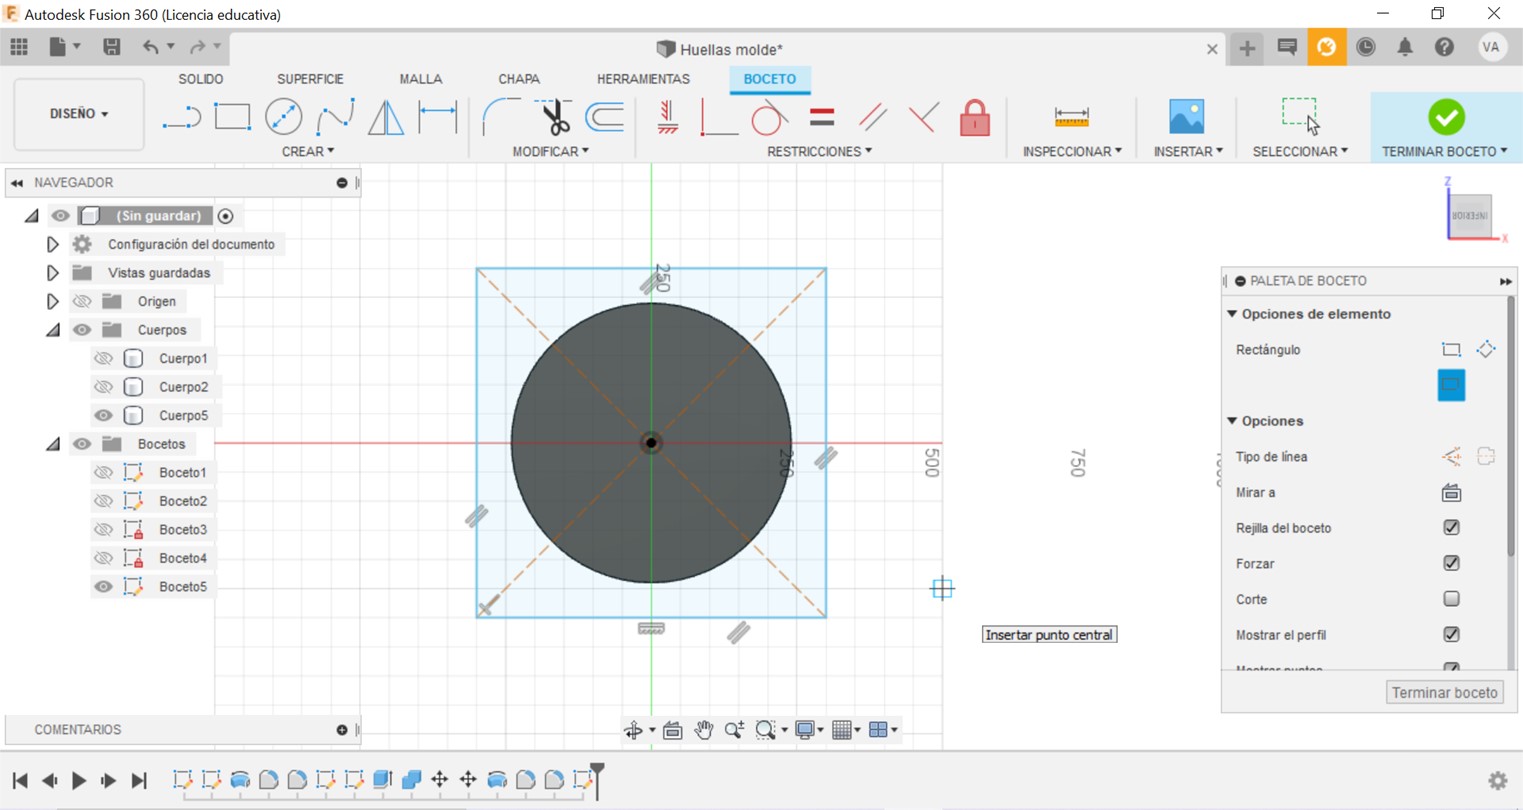The image size is (1523, 810).
Task: Click the Save icon
Action: tap(111, 47)
